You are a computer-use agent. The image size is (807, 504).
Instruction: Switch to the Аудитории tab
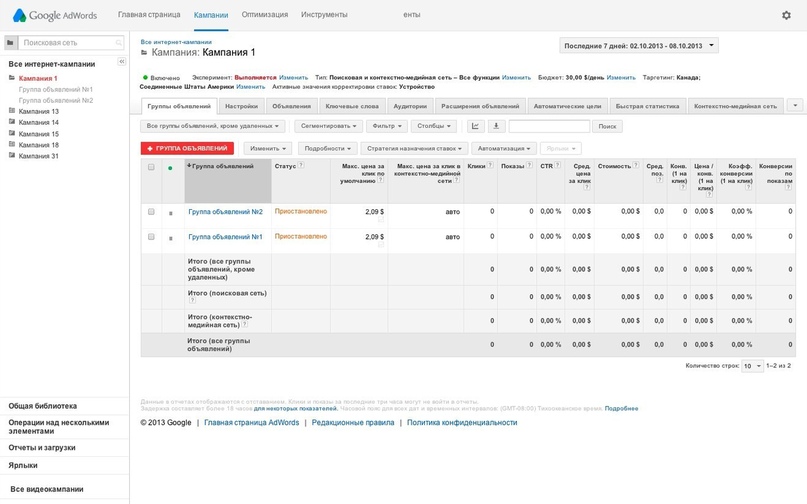(410, 107)
